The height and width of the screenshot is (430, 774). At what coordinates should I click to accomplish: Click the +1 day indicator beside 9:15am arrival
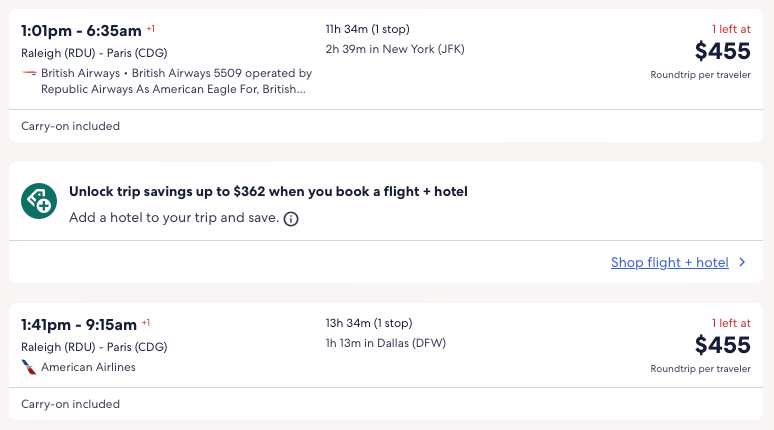pyautogui.click(x=146, y=322)
